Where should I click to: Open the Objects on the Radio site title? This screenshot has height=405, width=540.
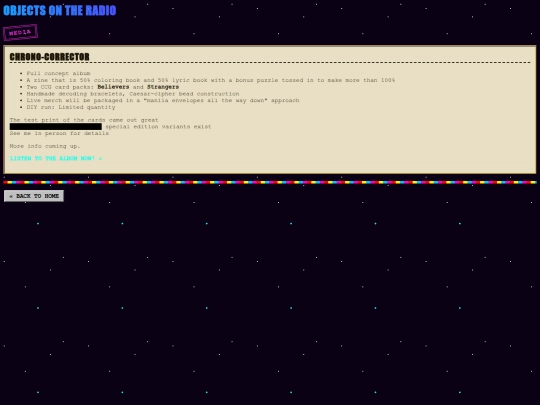60,10
